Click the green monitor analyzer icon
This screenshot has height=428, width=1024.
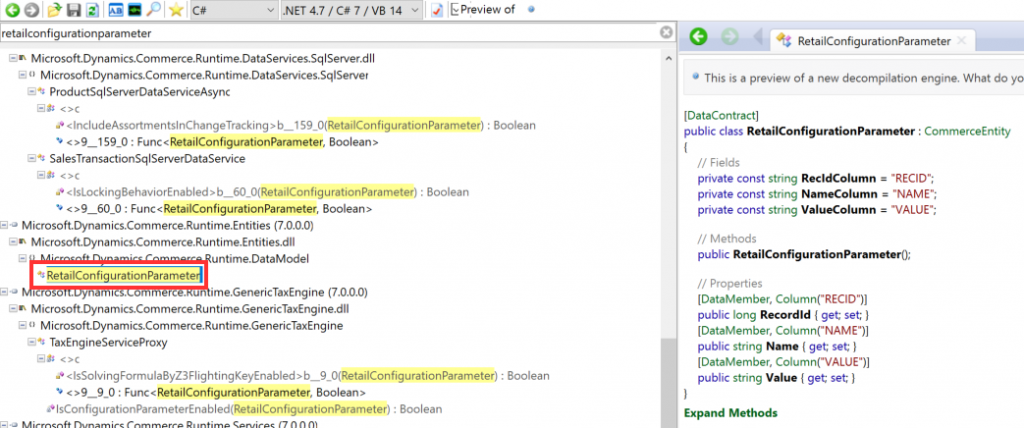click(x=135, y=10)
